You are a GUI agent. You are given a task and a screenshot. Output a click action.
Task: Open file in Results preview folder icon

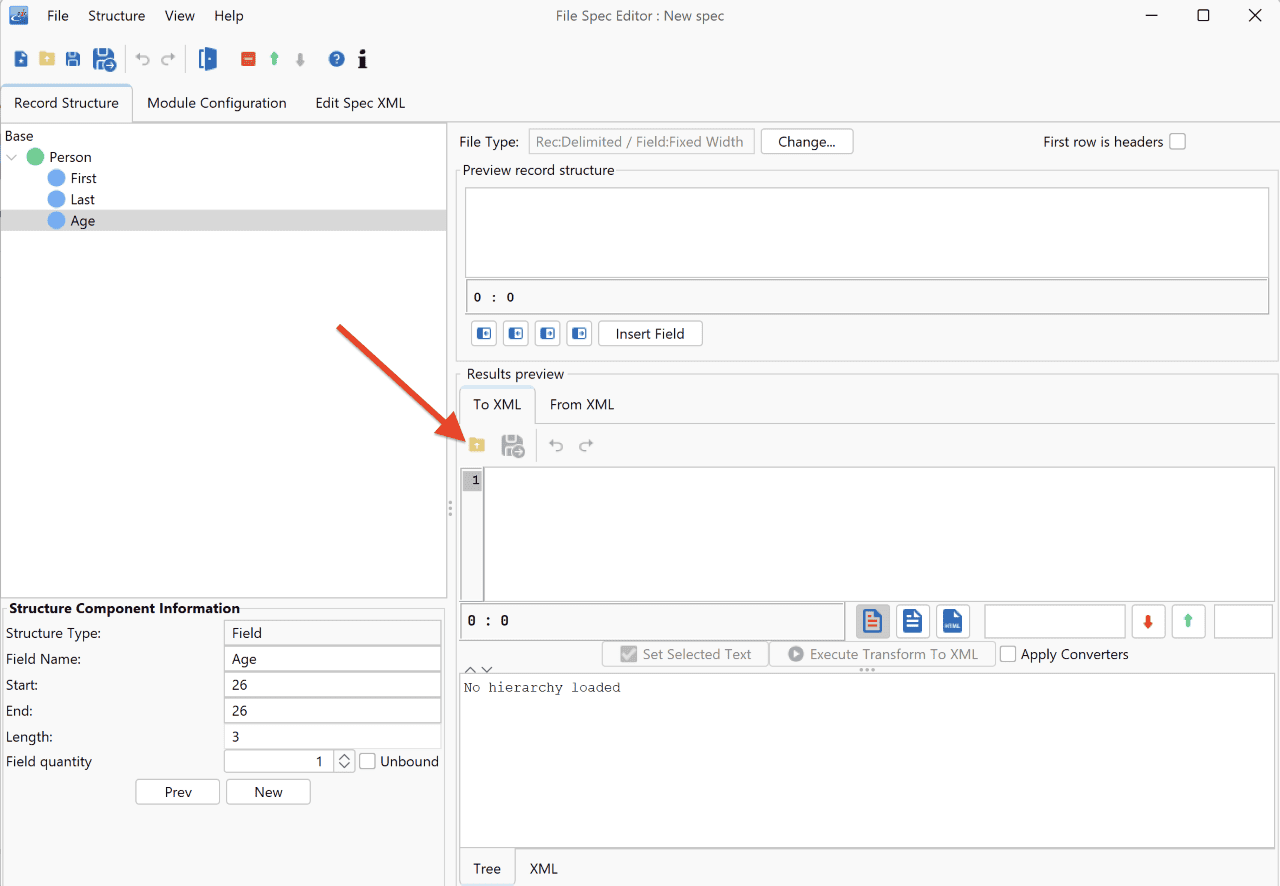(x=477, y=444)
